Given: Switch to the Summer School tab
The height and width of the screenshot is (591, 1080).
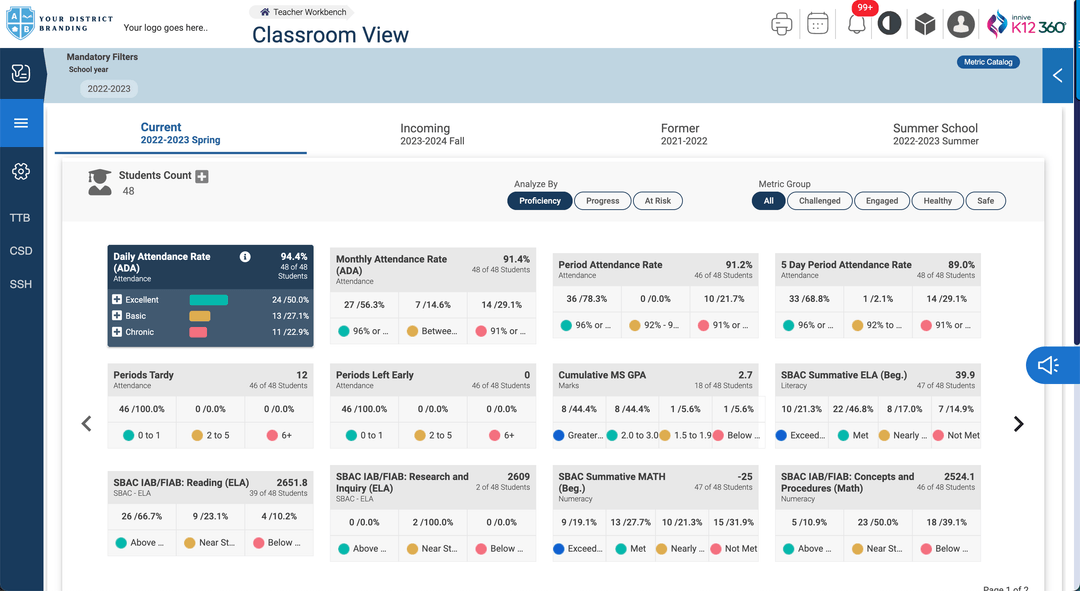Looking at the screenshot, I should pos(935,134).
